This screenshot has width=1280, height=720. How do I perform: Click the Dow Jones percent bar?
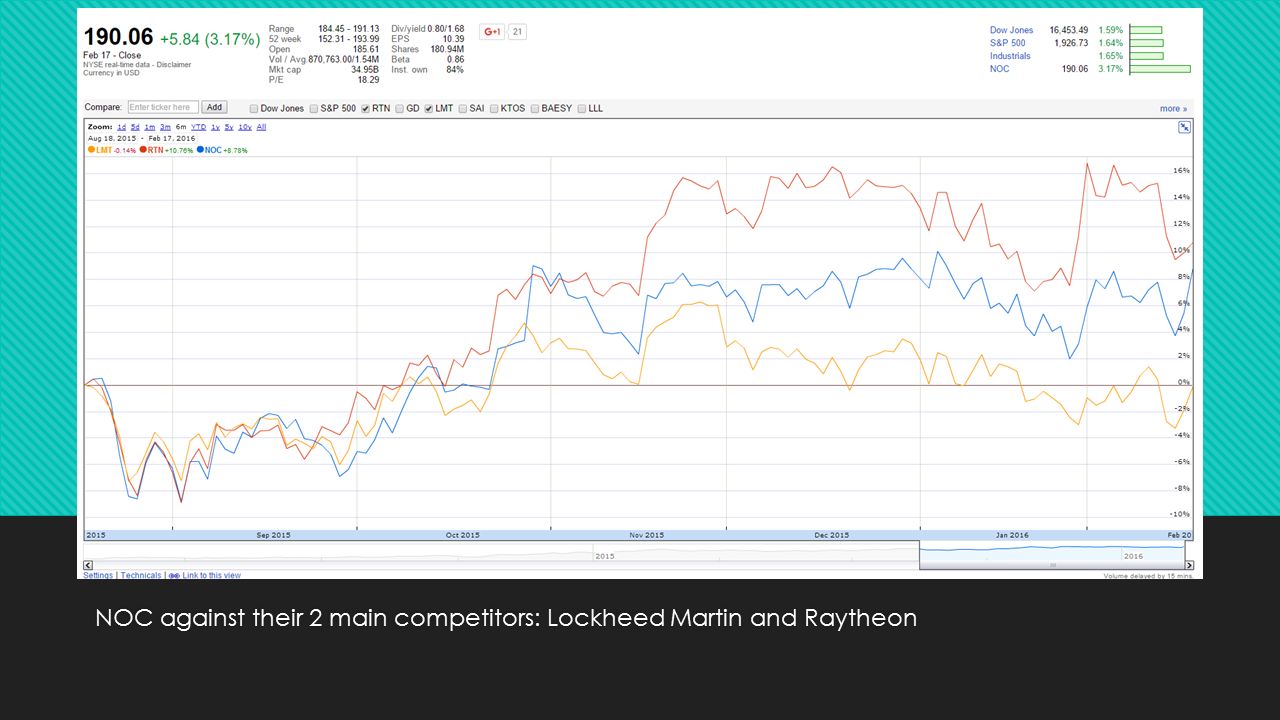pos(1146,30)
